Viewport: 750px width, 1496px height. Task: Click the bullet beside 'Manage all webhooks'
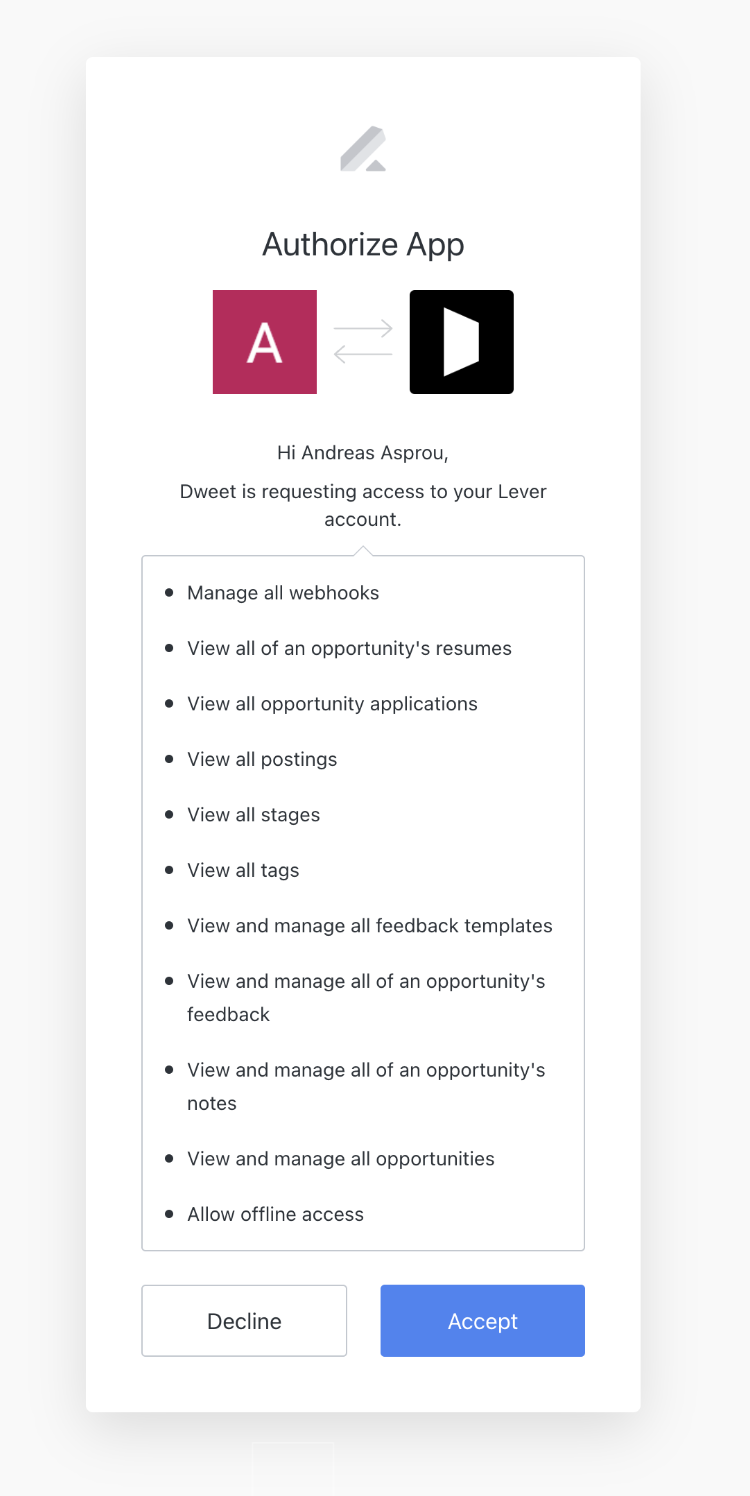[169, 592]
